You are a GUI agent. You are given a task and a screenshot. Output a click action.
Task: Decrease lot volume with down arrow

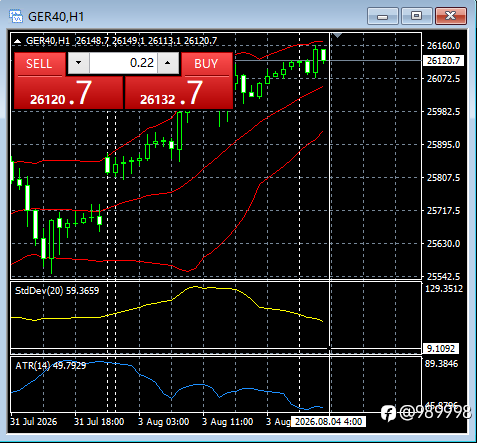point(79,63)
